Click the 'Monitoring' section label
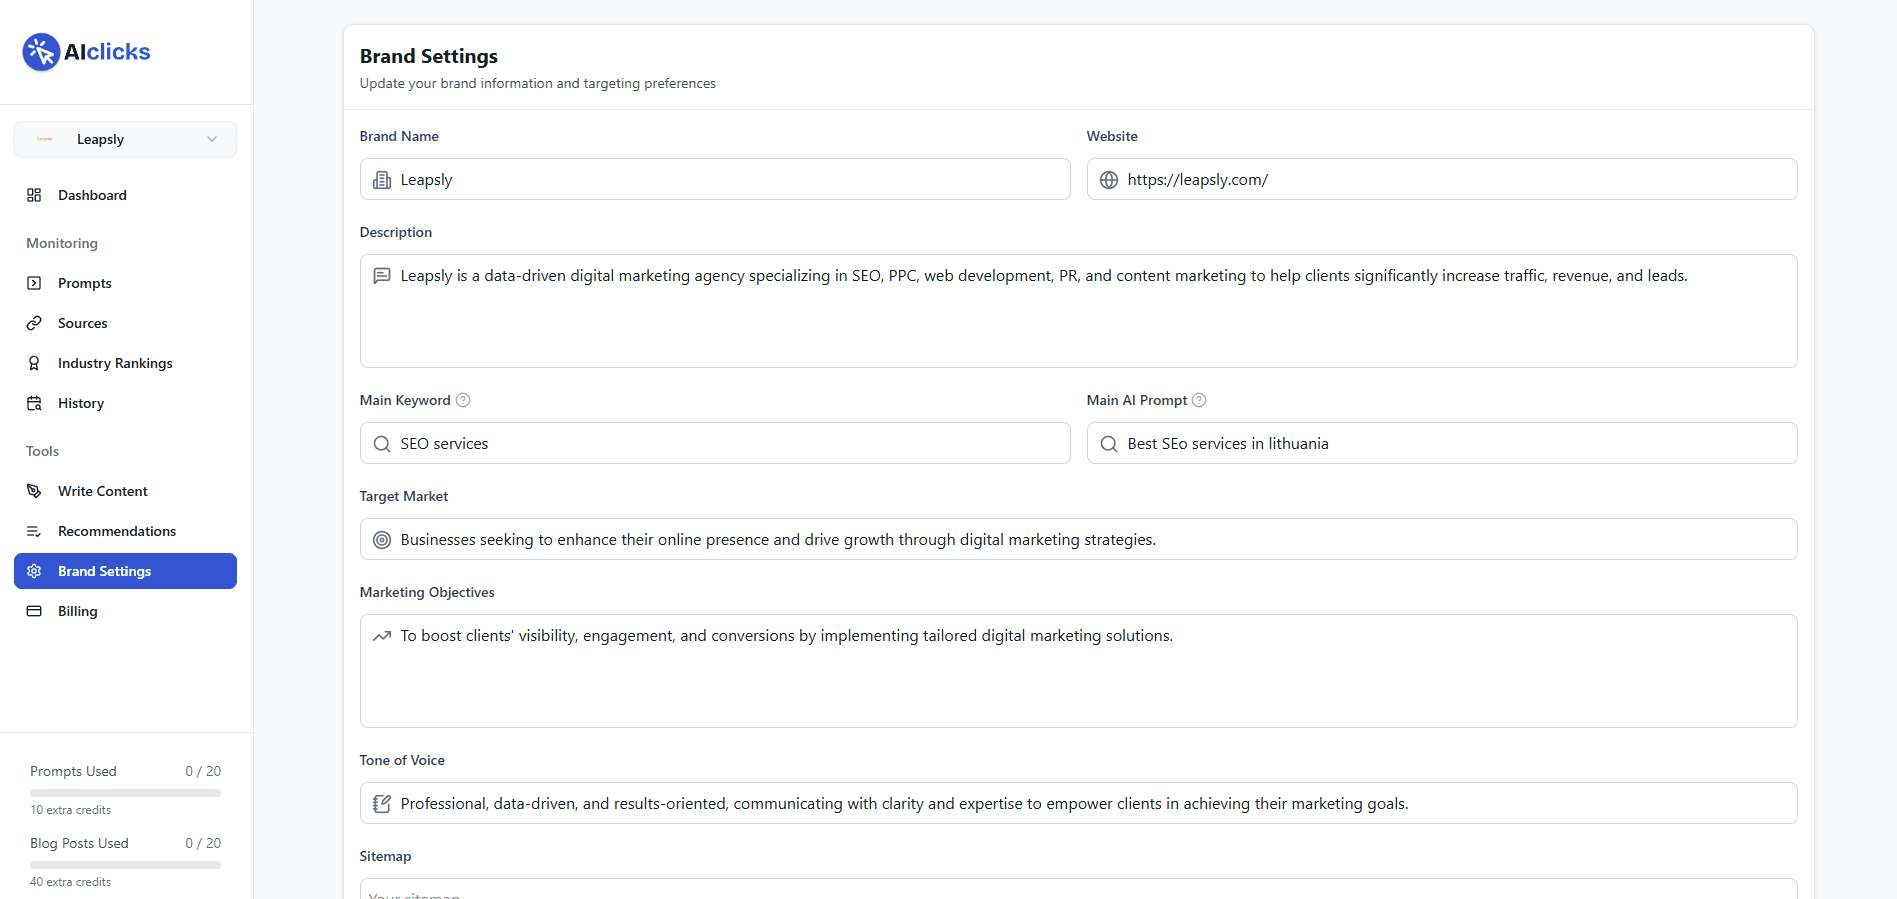1897x899 pixels. coord(62,243)
